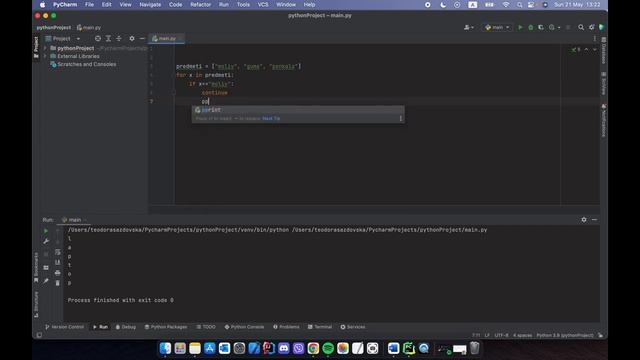Open Run panel settings gear
The image size is (640, 360).
pos(584,220)
